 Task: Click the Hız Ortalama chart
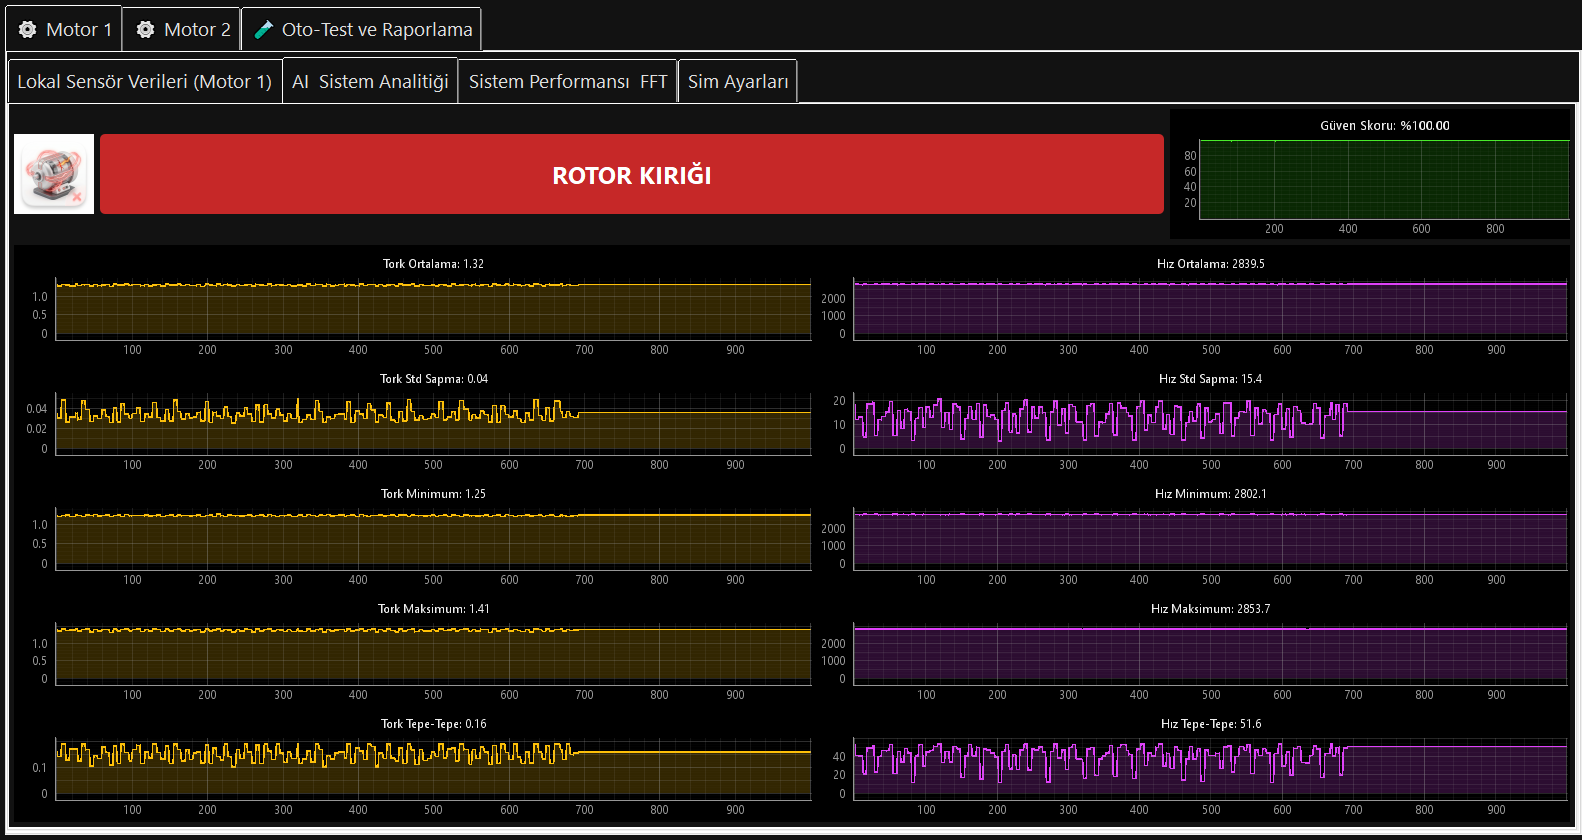[x=1210, y=310]
